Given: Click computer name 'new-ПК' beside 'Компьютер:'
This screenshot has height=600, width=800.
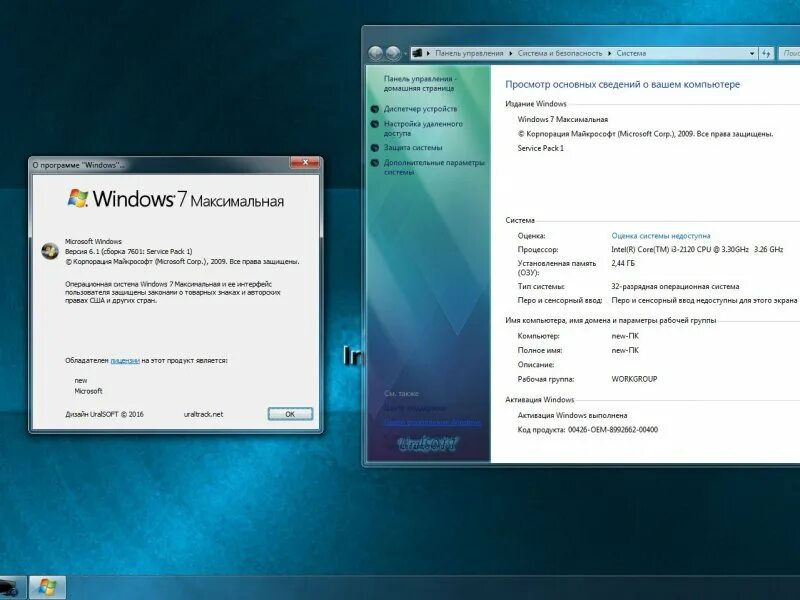Looking at the screenshot, I should pyautogui.click(x=625, y=336).
